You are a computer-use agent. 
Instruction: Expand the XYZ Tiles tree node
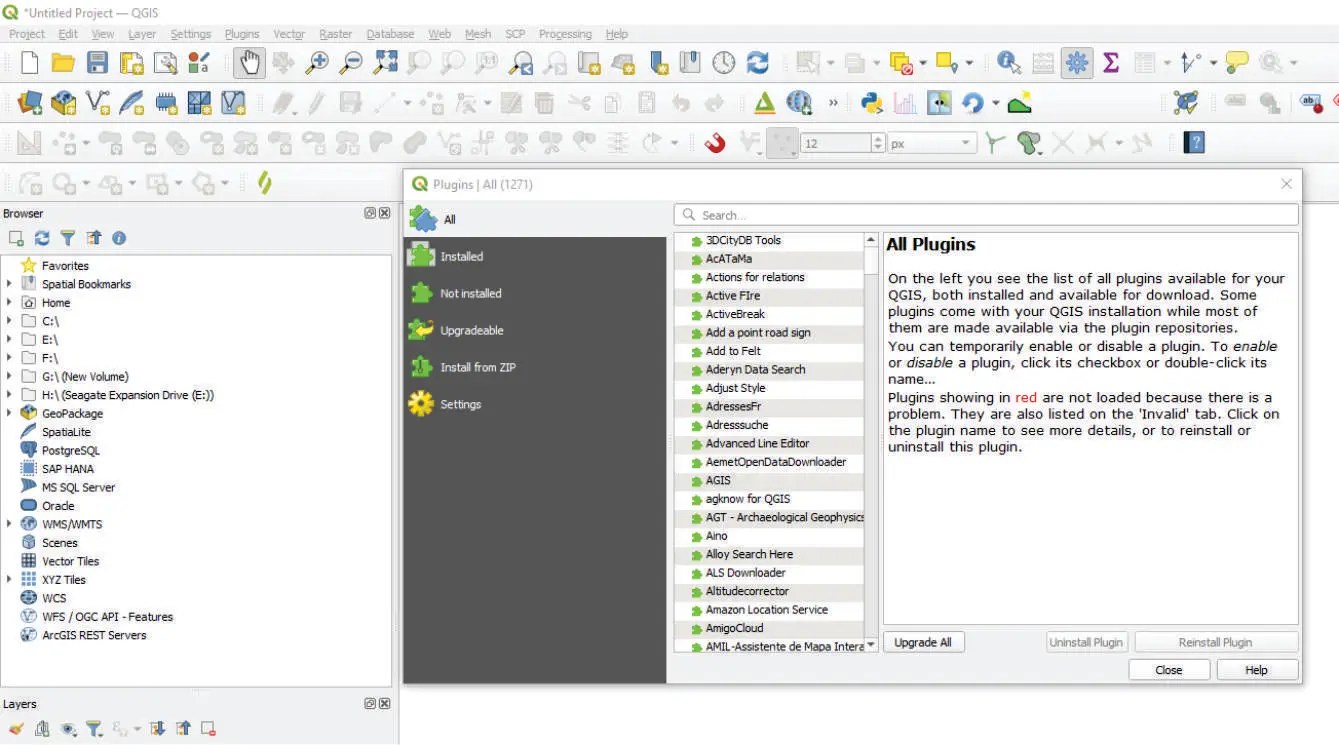tap(9, 579)
